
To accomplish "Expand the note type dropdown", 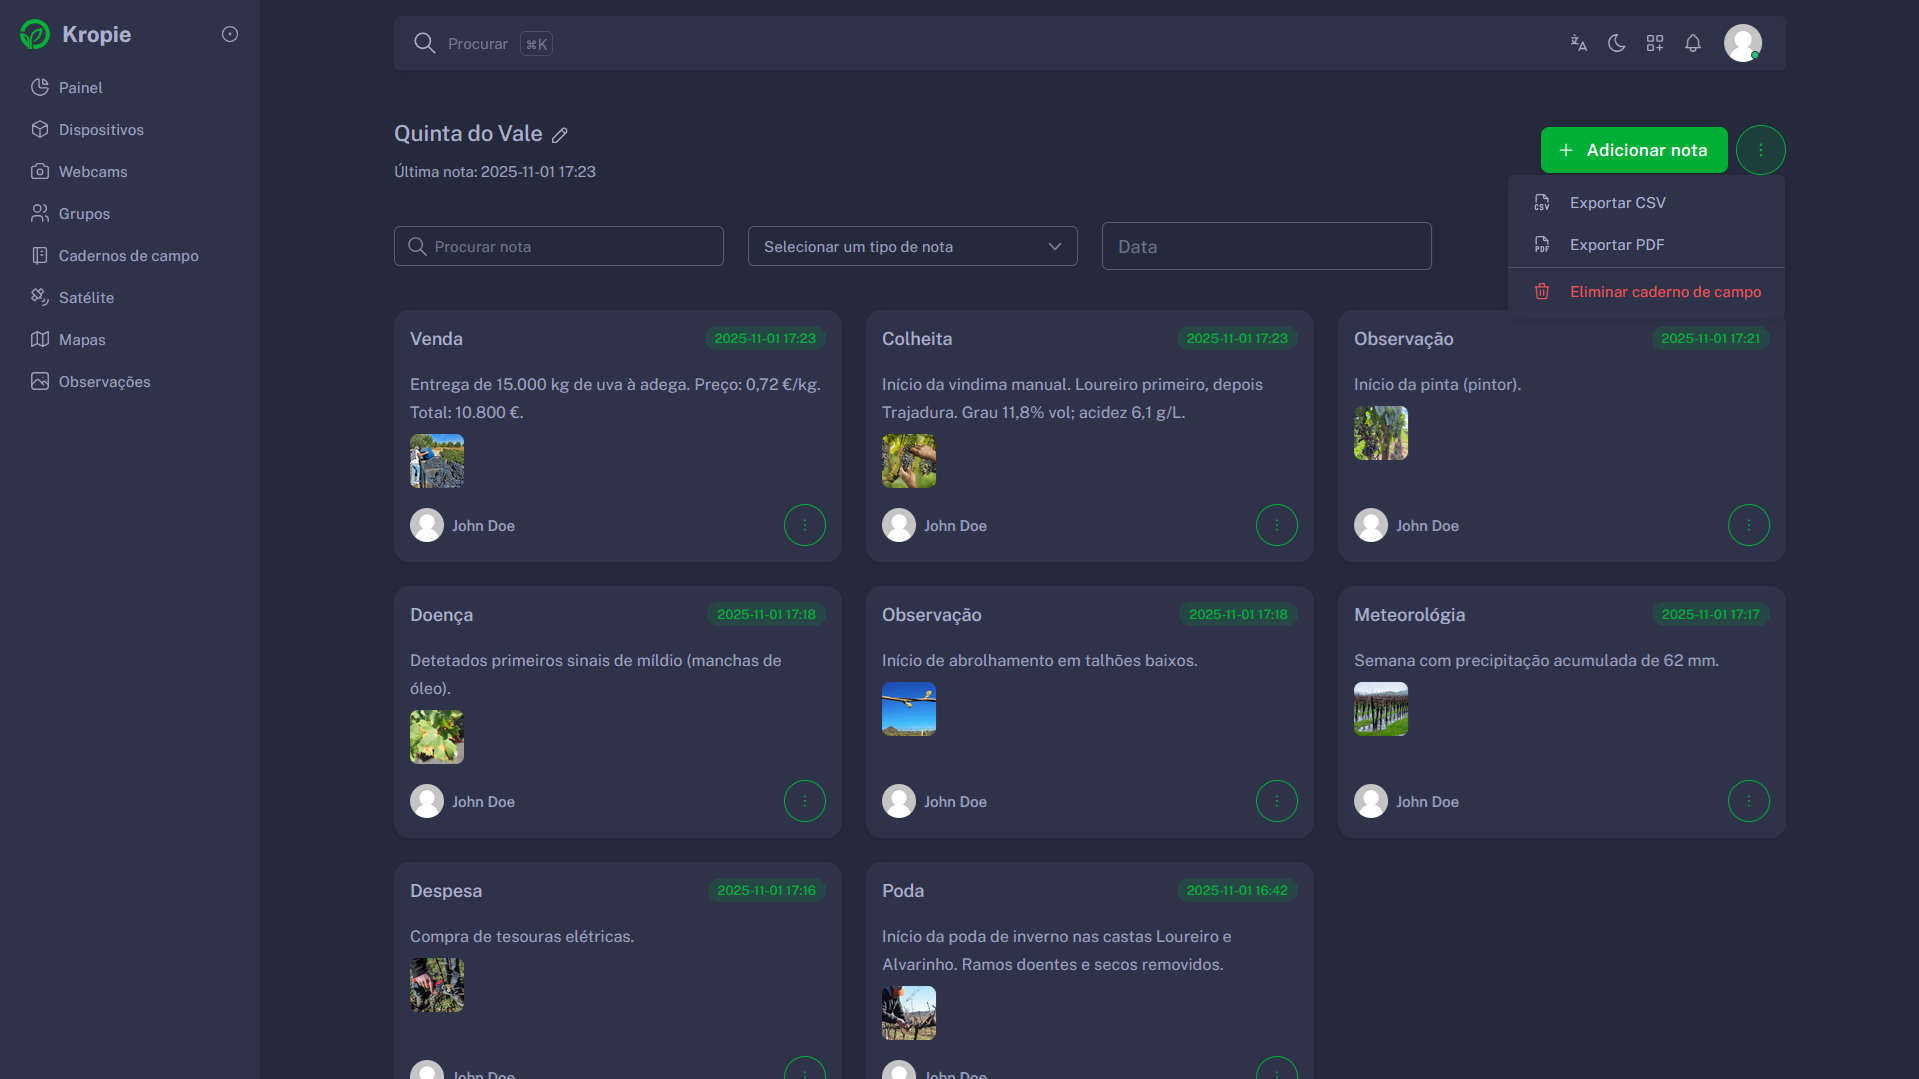I will click(912, 247).
